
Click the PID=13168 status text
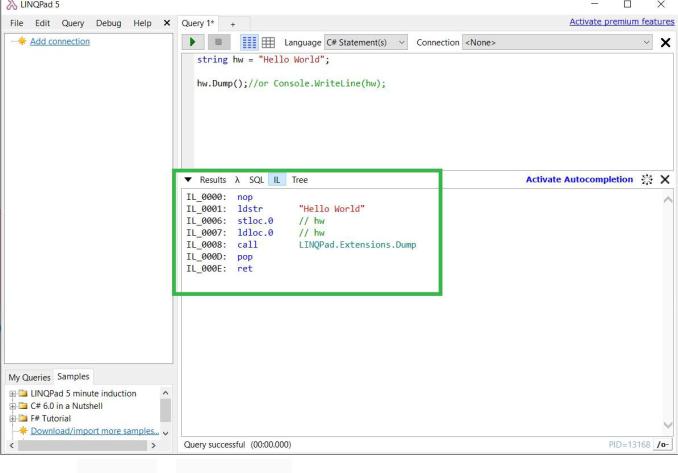(629, 444)
